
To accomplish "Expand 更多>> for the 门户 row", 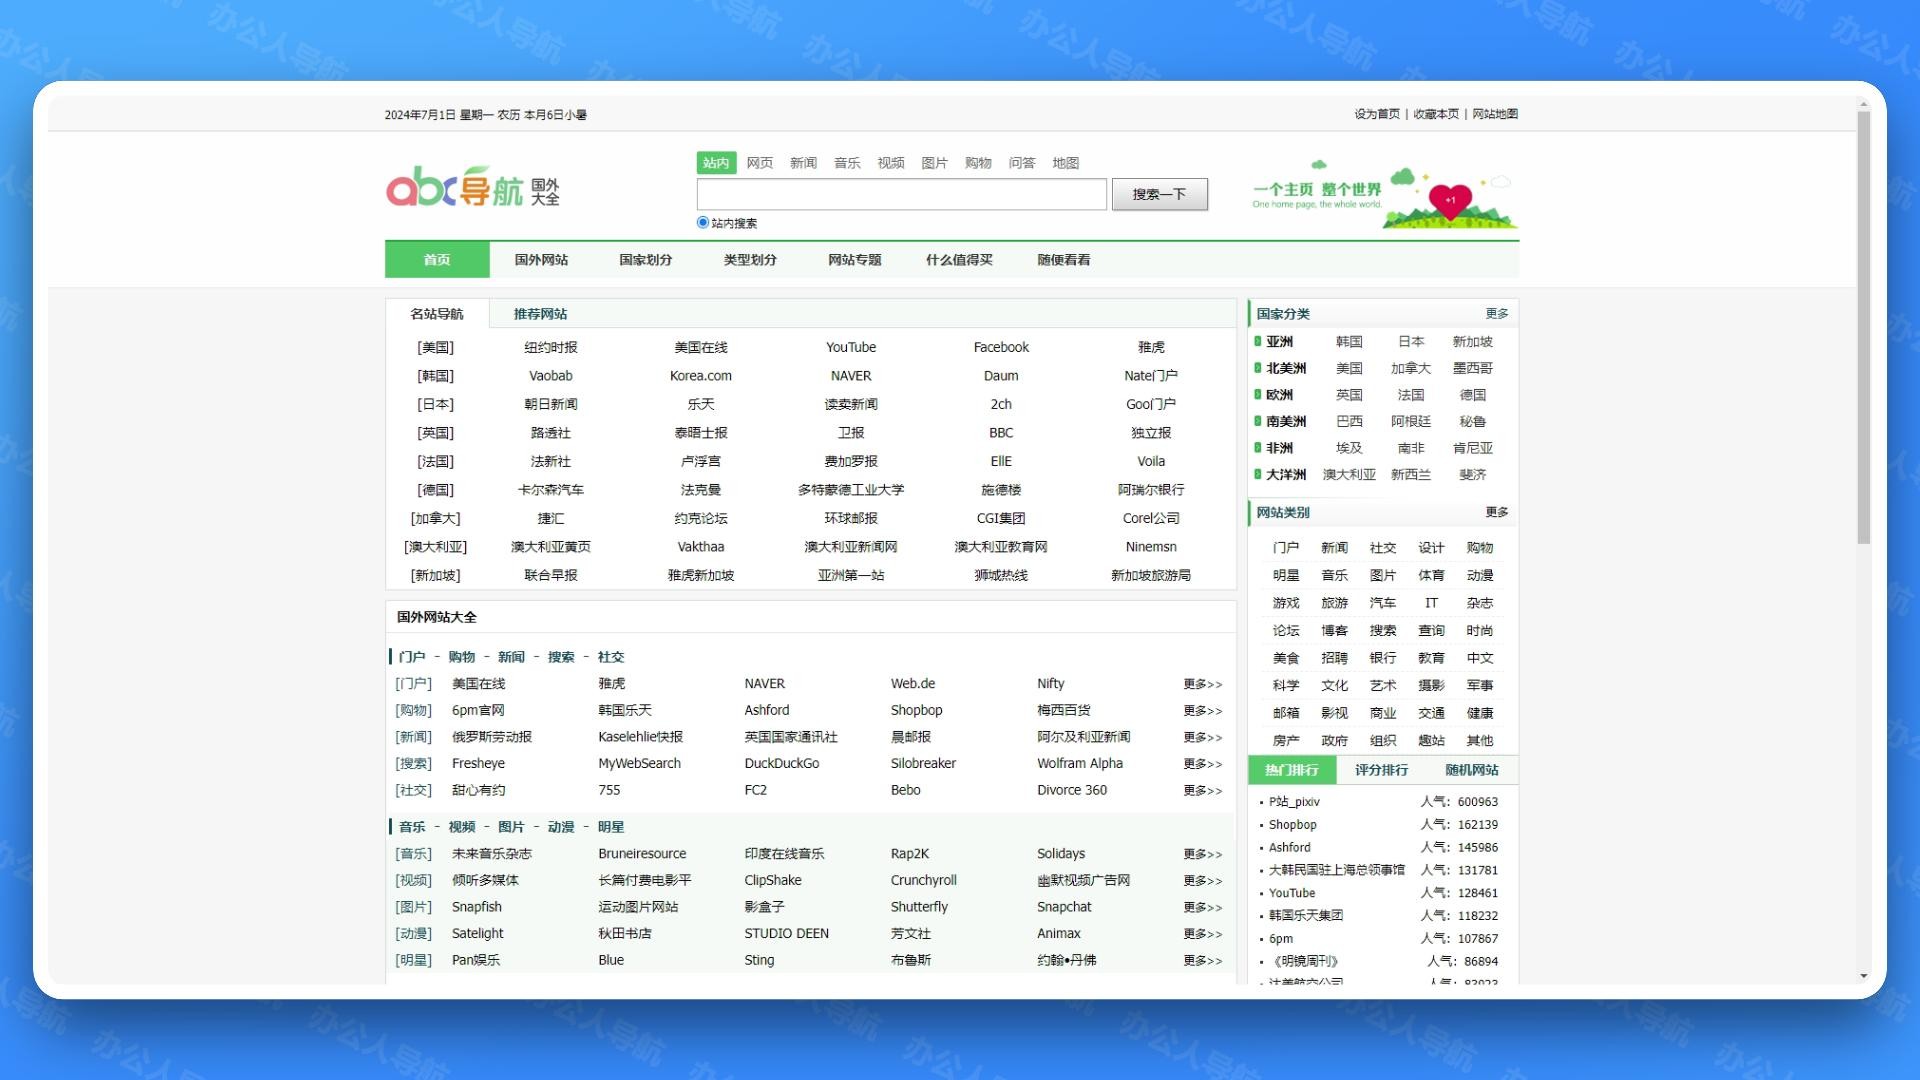I will click(1202, 684).
